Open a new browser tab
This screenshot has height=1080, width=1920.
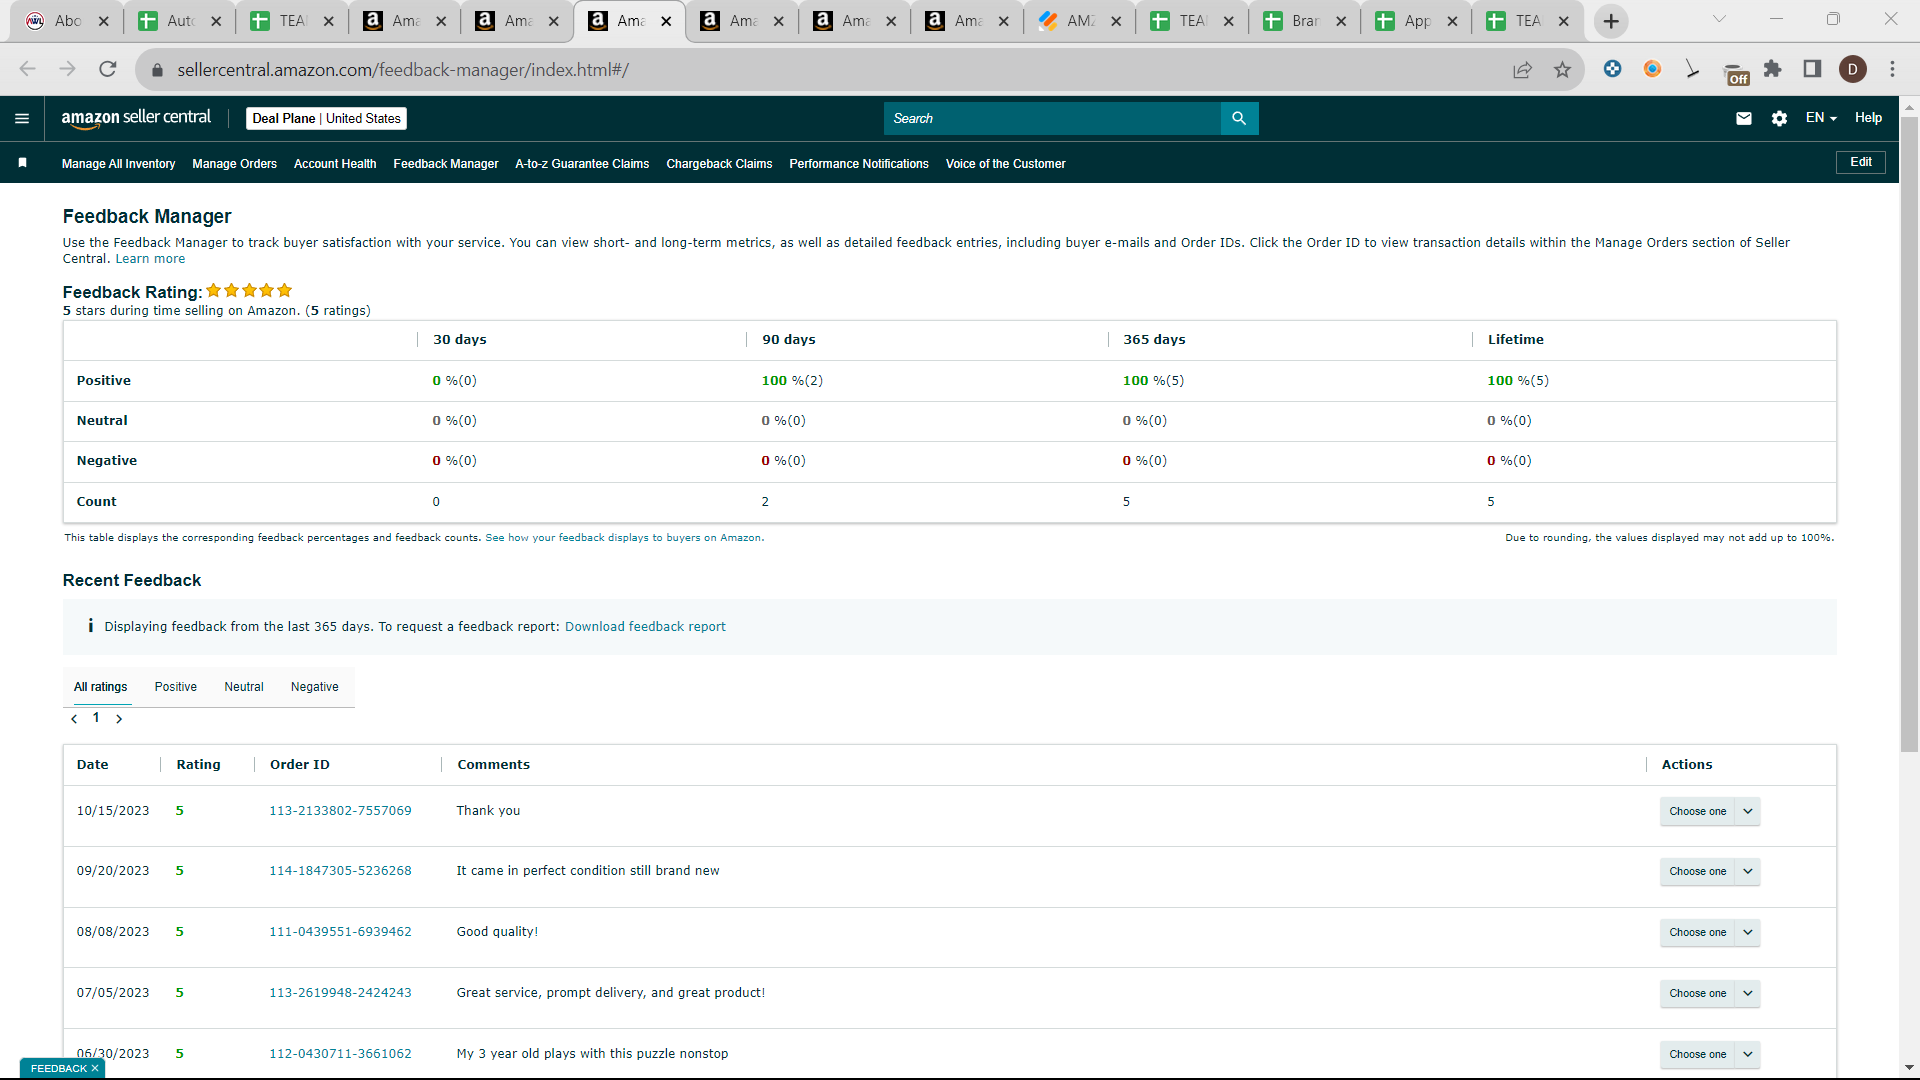1611,21
